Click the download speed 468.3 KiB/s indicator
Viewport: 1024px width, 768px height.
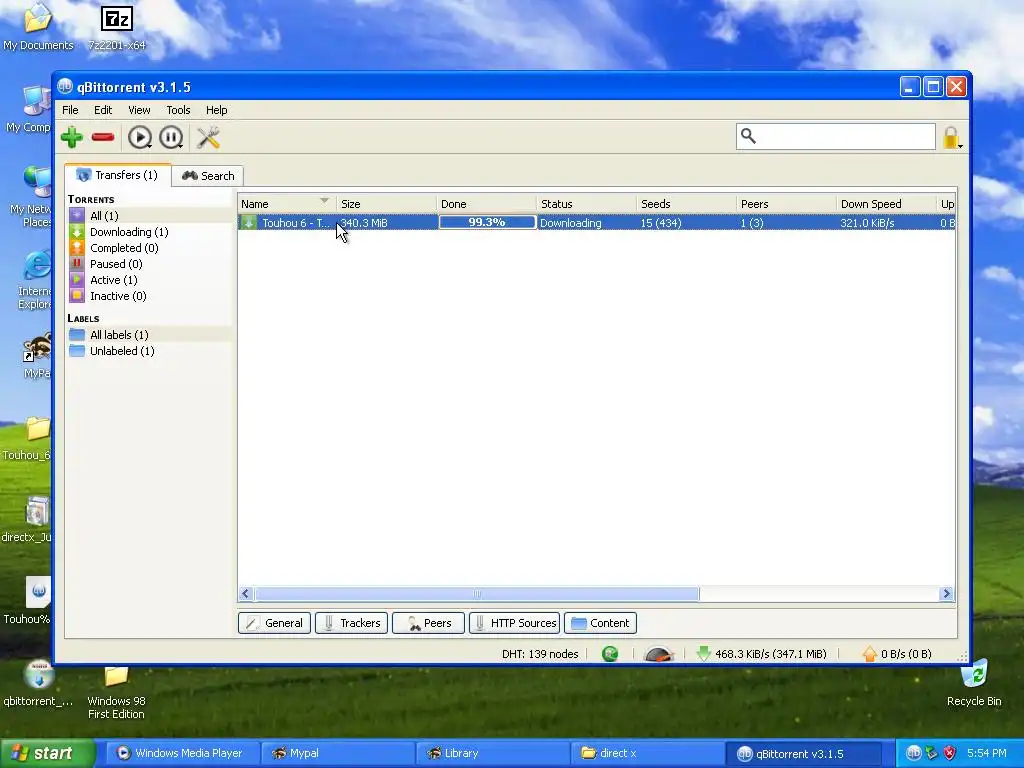click(x=761, y=654)
